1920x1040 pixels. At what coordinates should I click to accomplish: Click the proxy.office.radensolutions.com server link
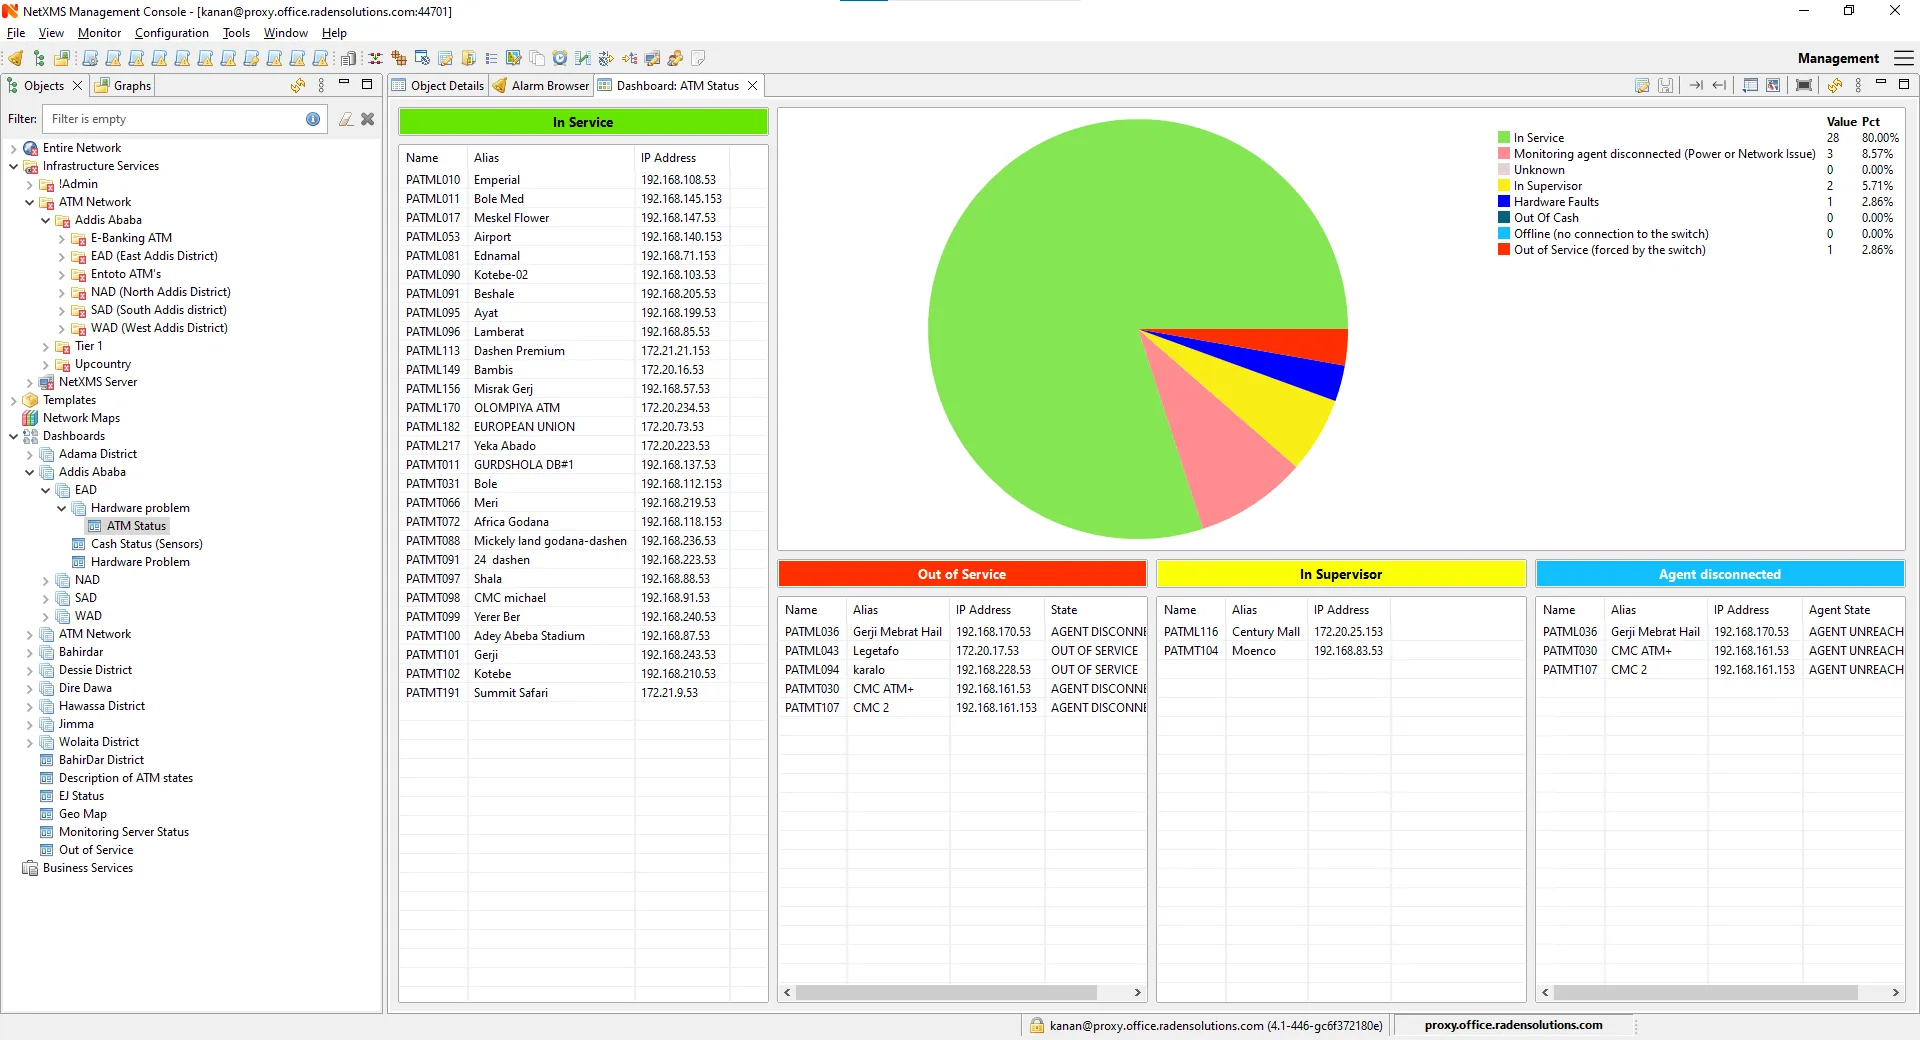click(x=1512, y=1025)
